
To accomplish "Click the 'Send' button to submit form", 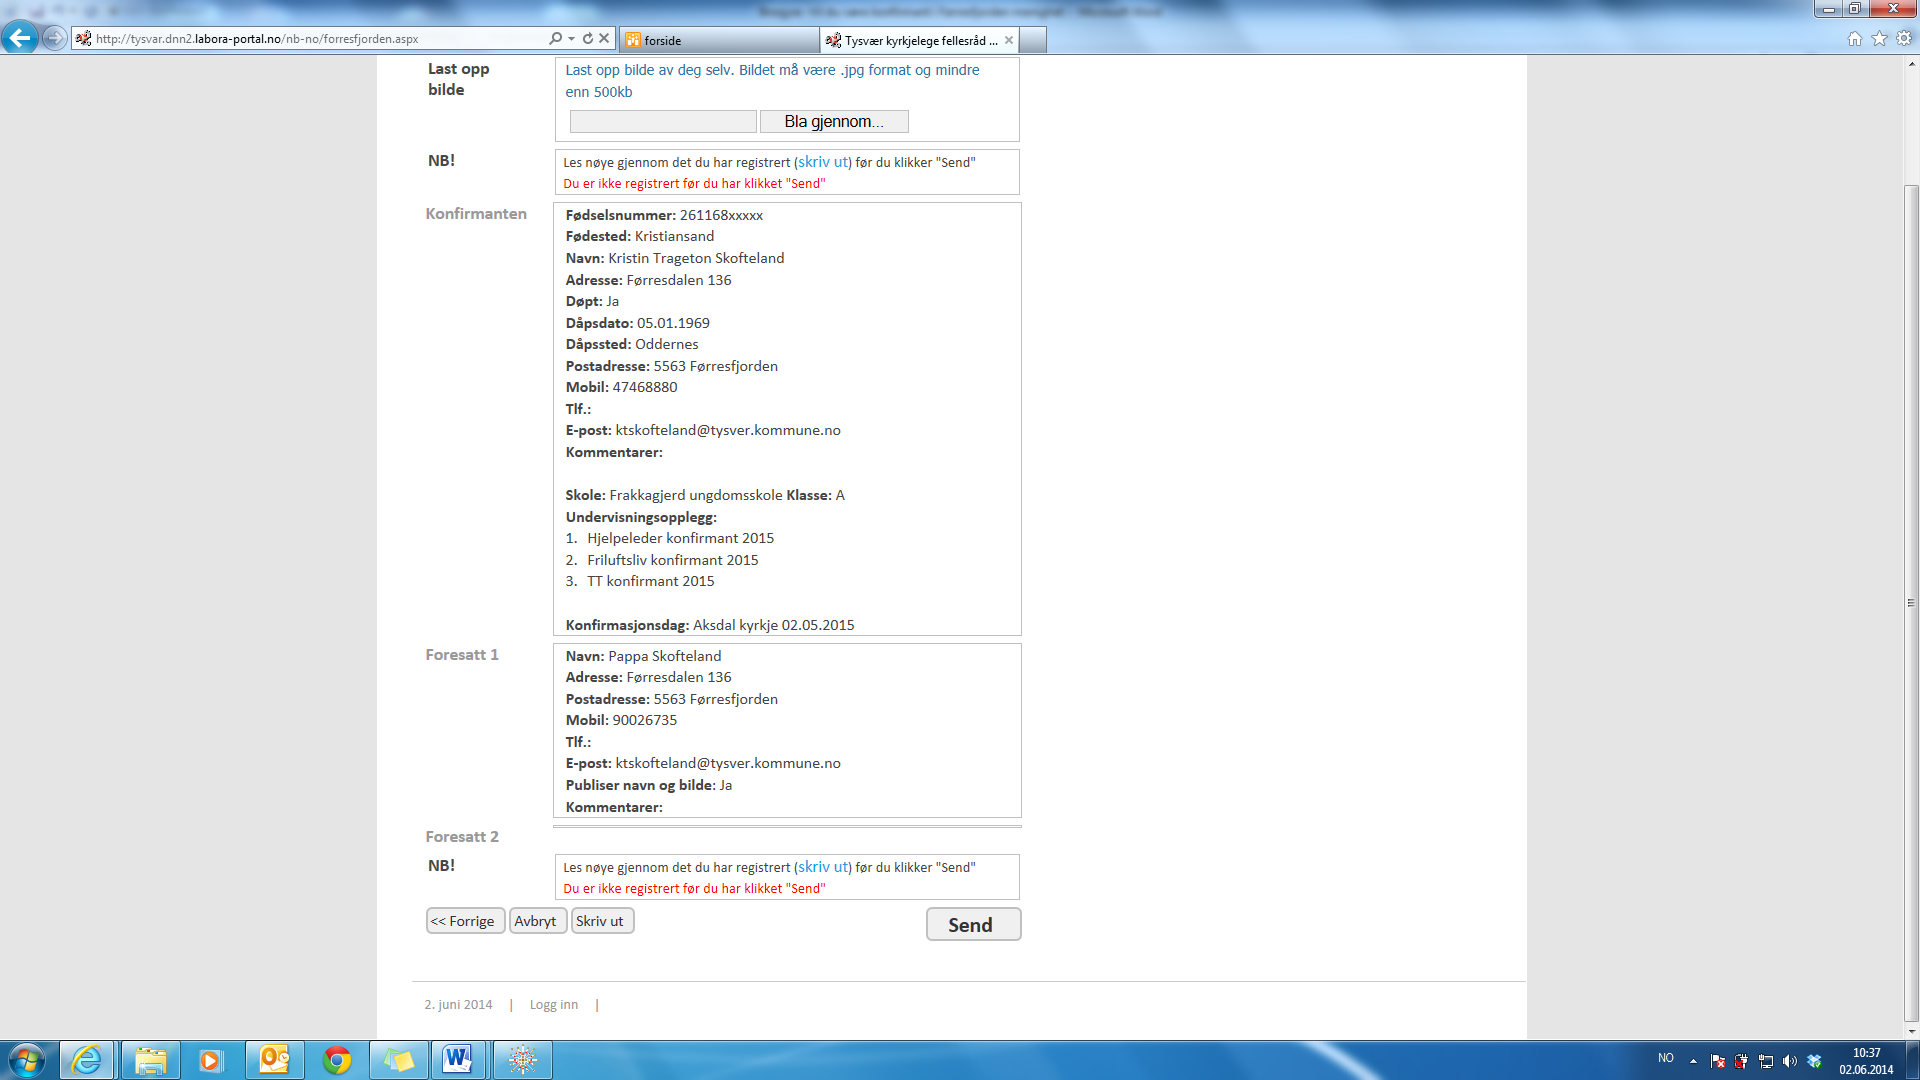I will coord(972,923).
